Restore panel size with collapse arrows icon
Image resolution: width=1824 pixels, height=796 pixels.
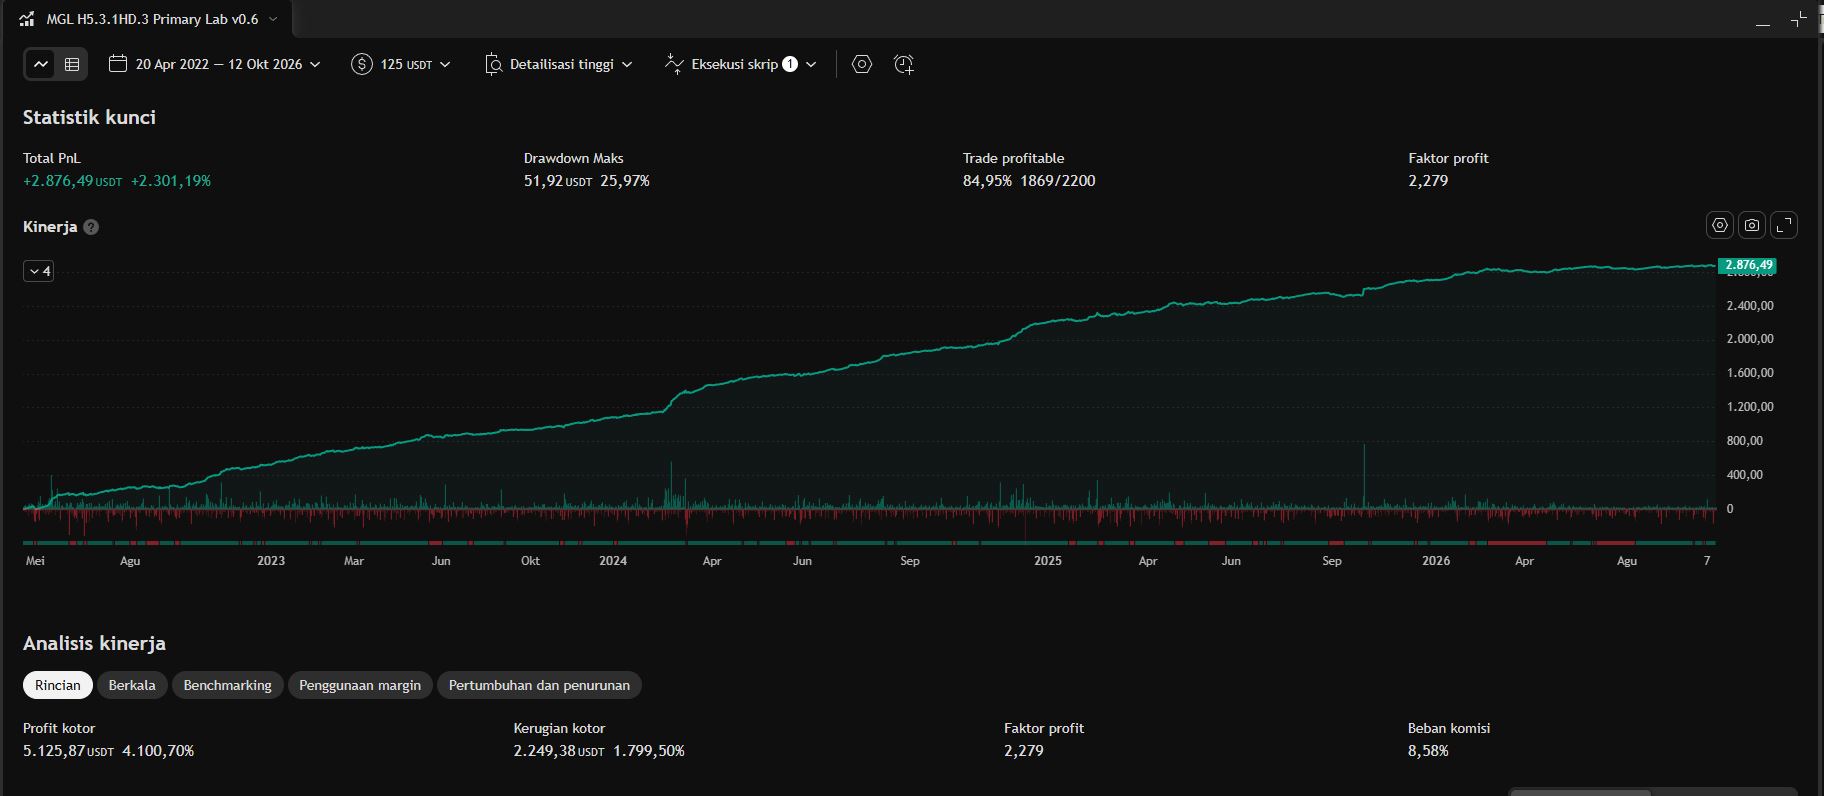point(1798,19)
